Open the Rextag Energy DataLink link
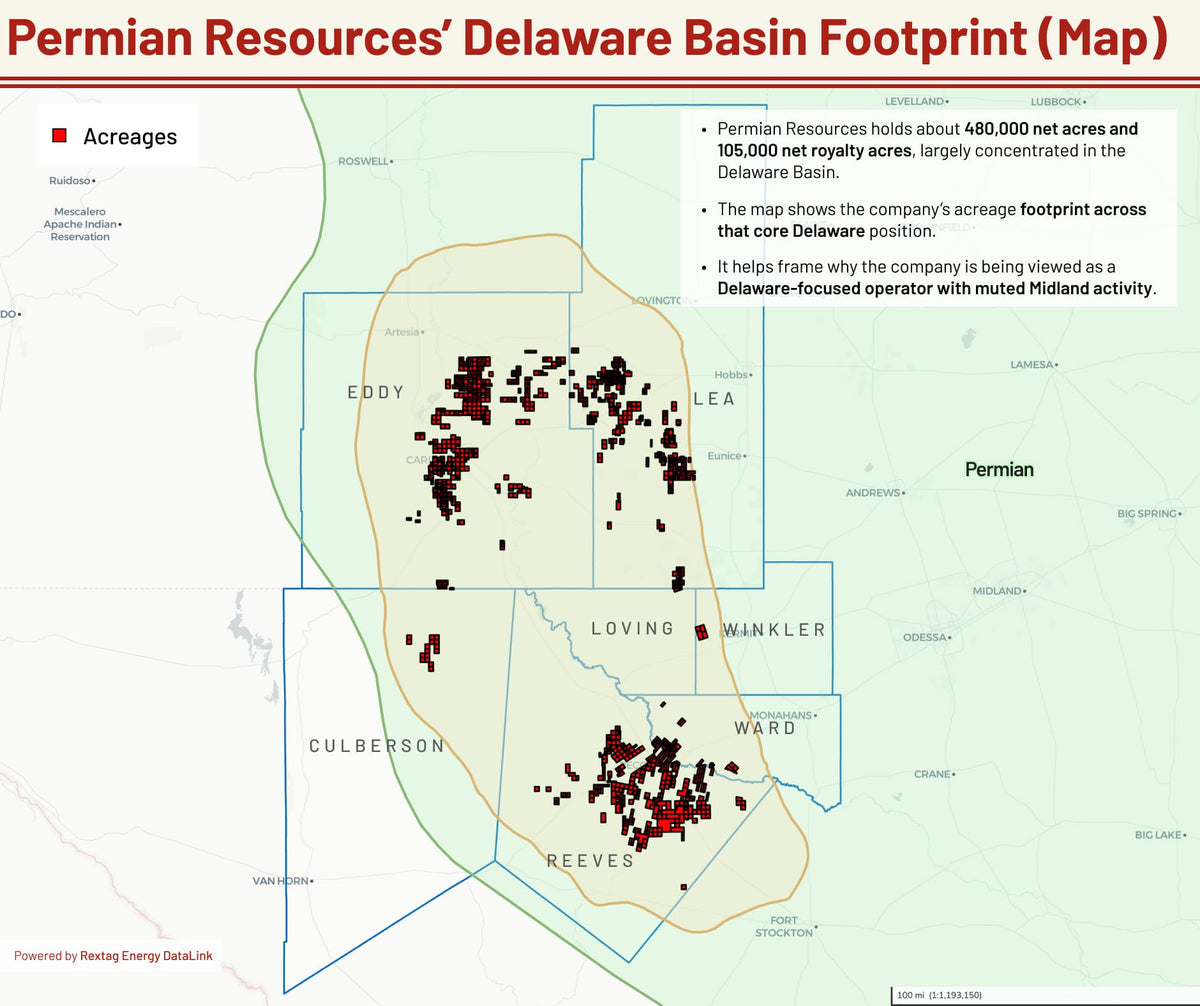Viewport: 1200px width, 1006px height. (146, 956)
